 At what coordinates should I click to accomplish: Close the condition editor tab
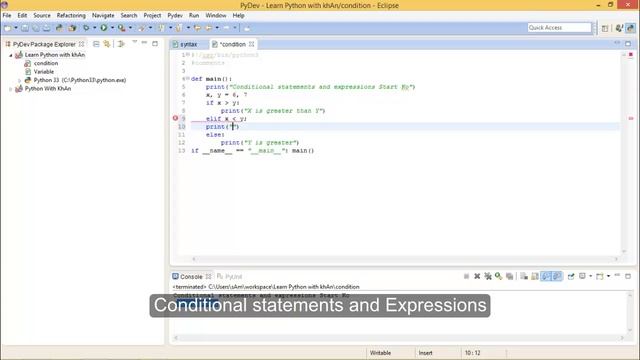tap(251, 44)
